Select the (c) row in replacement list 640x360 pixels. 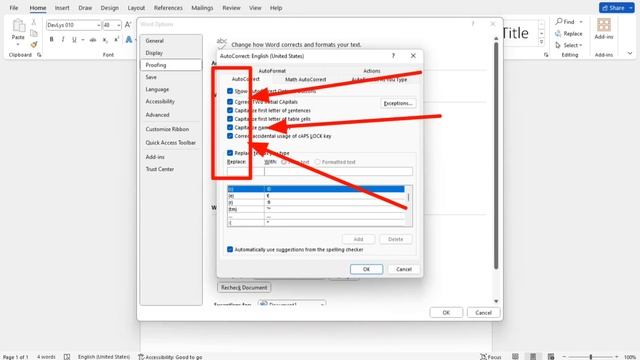coord(316,189)
